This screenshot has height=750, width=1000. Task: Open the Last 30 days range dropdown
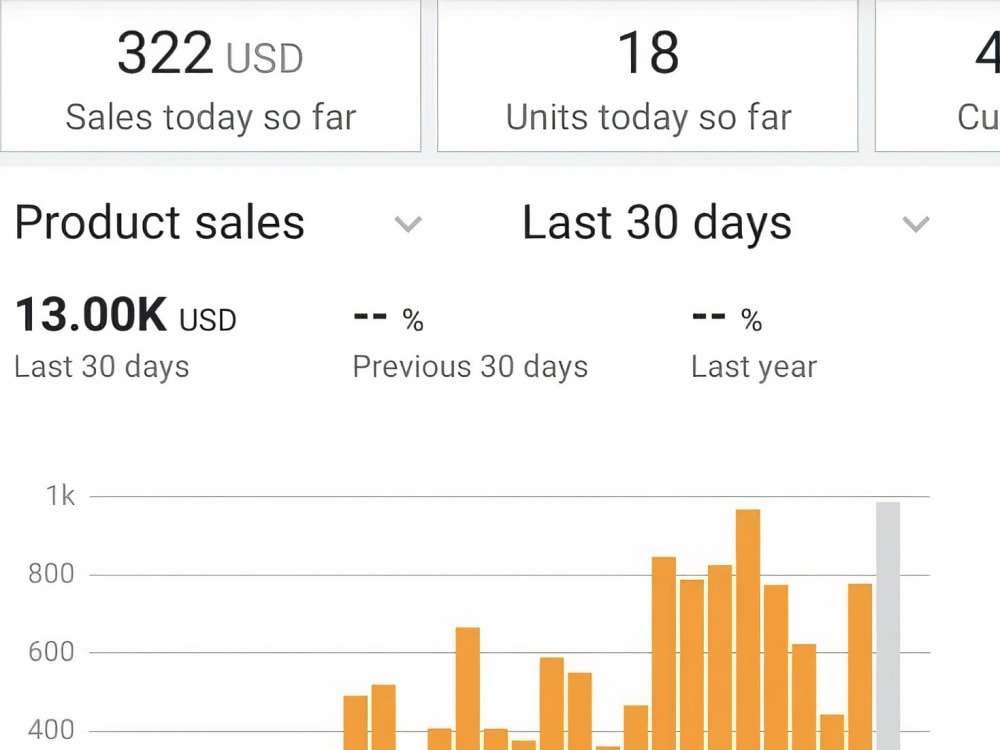[x=726, y=223]
